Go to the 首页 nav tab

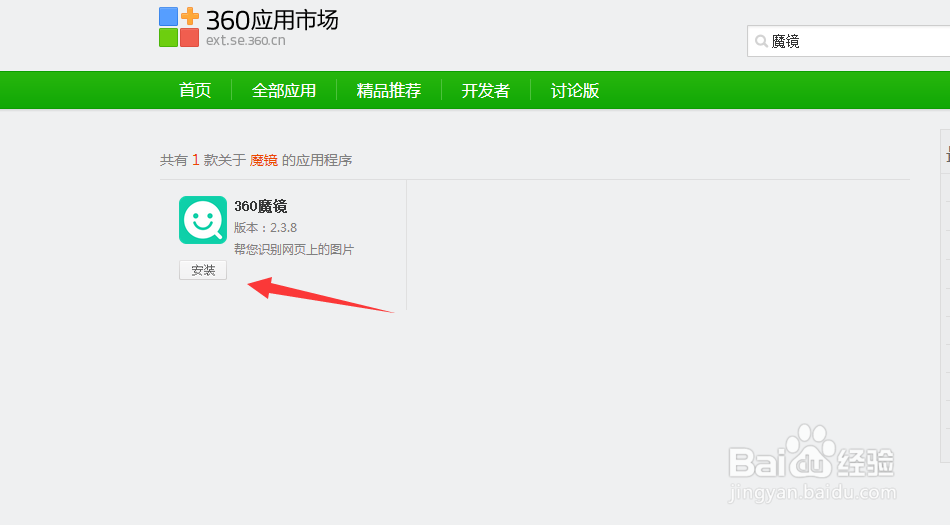[195, 90]
